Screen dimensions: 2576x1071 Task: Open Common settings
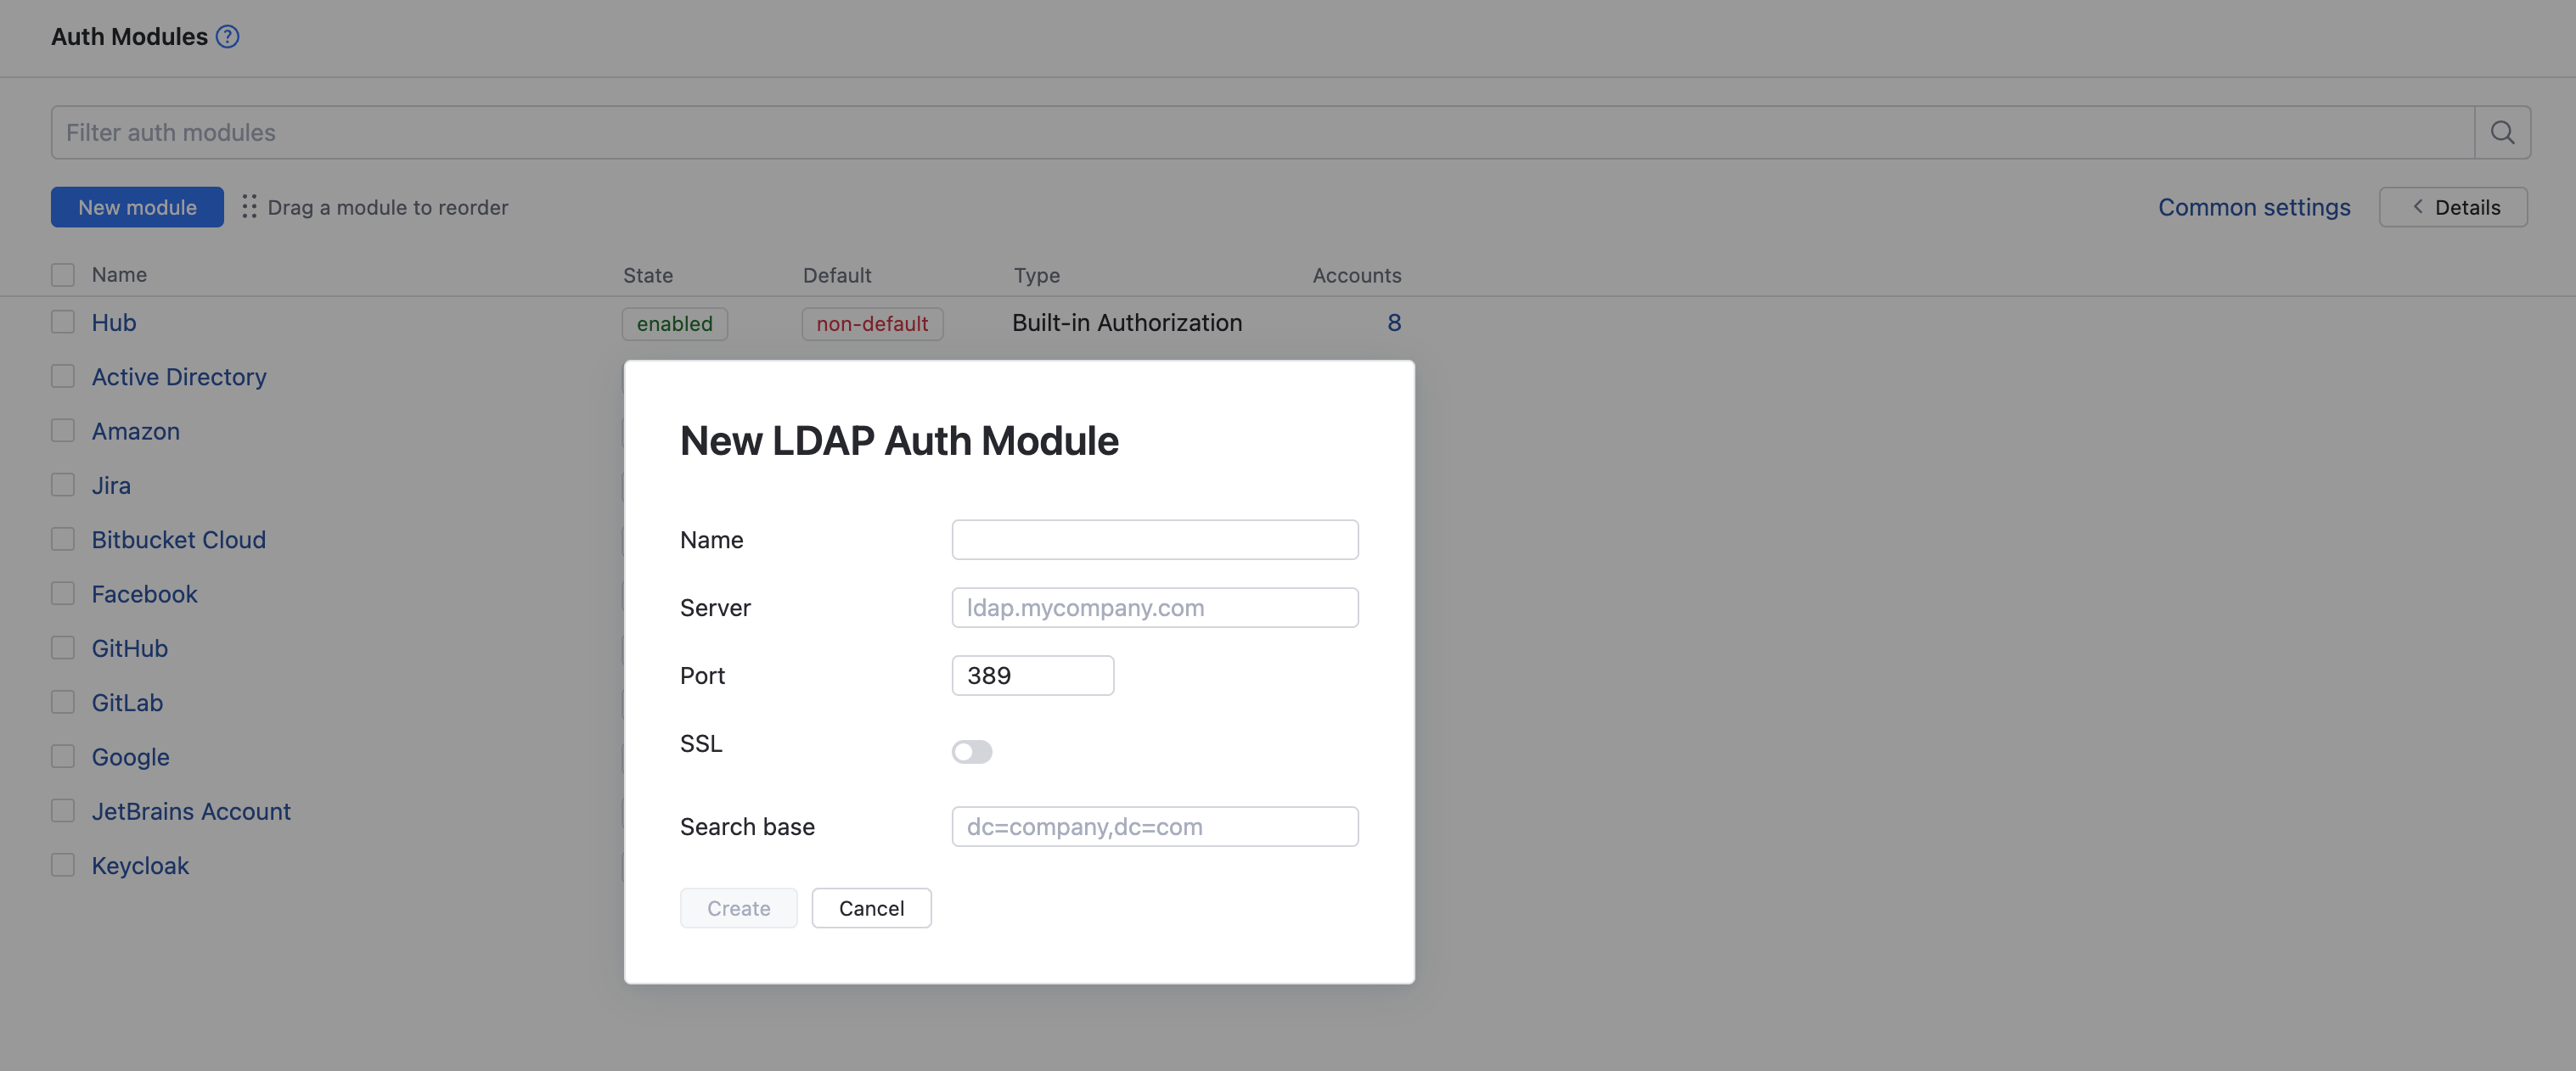[2254, 207]
